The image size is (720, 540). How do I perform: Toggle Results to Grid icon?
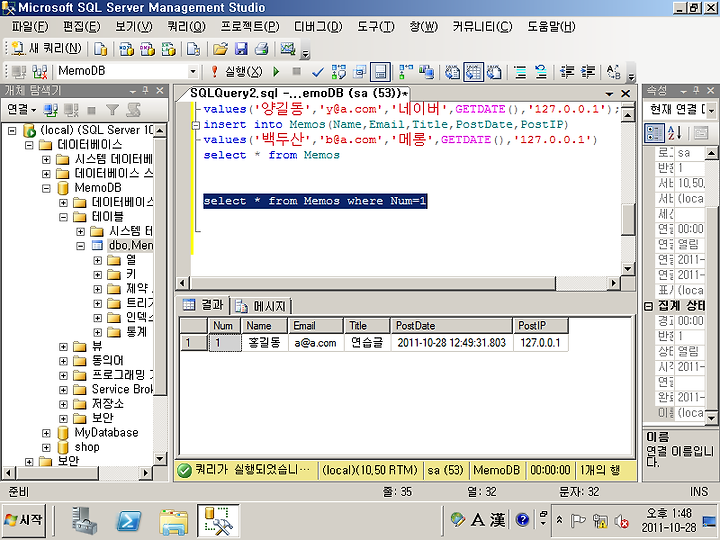[473, 72]
